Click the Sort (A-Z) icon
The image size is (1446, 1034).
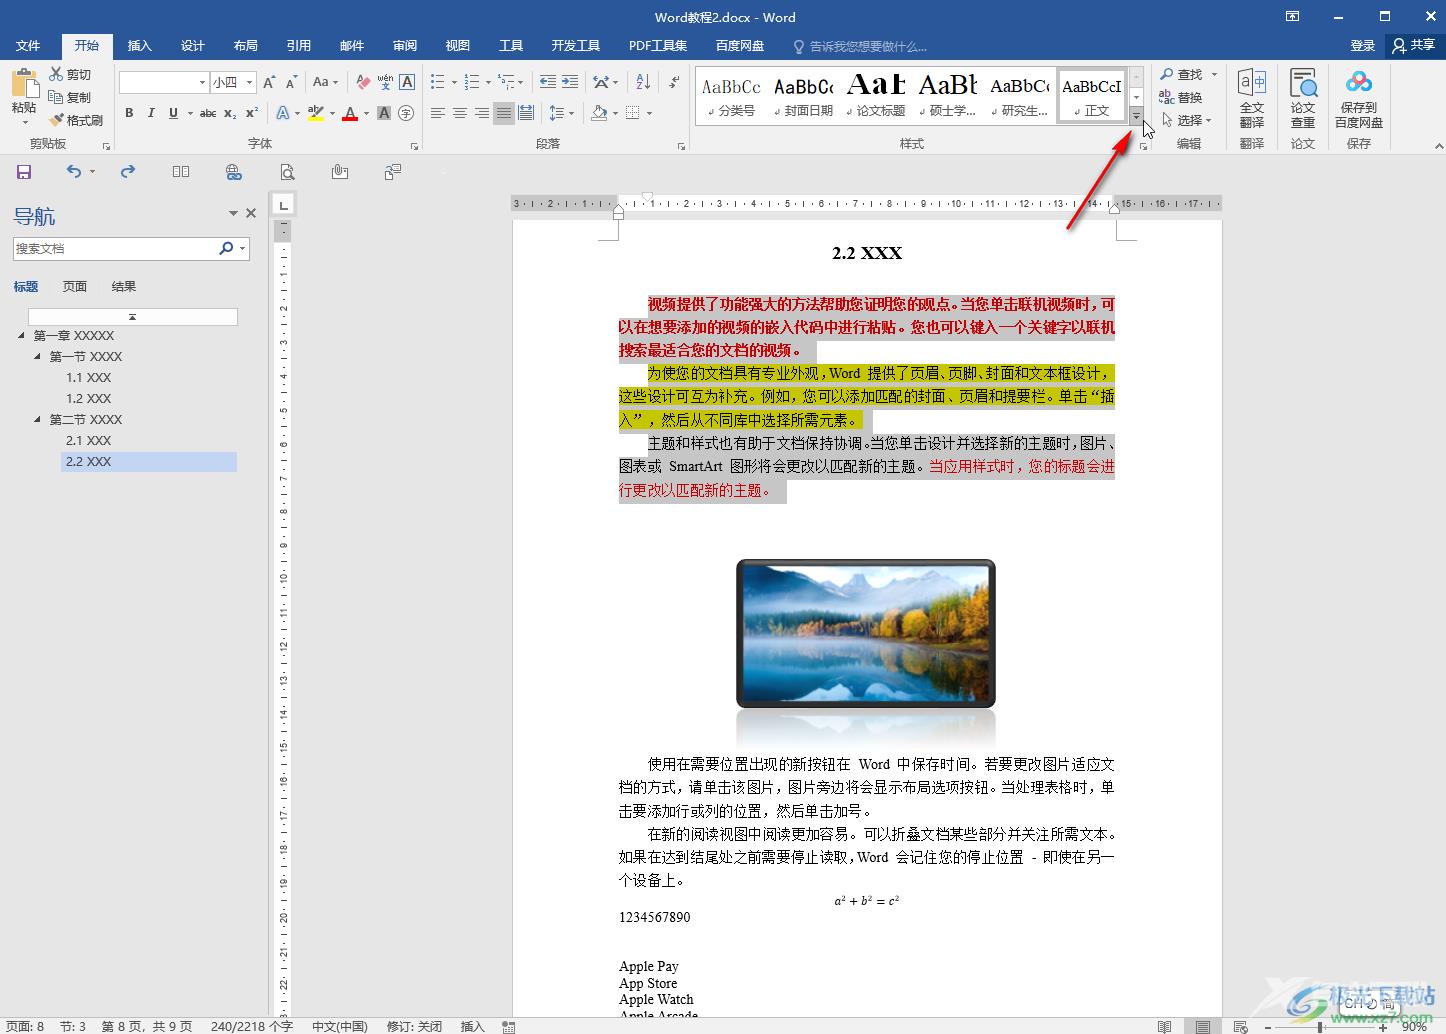pos(643,82)
